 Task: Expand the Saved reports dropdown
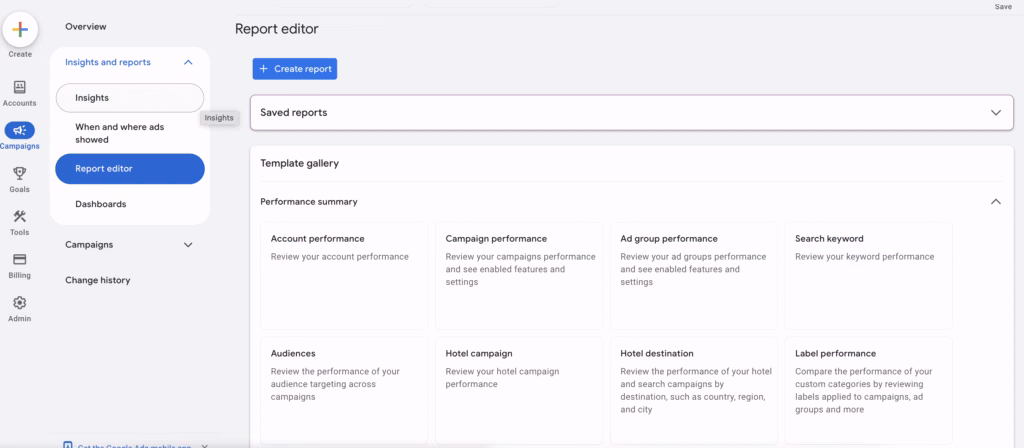(995, 113)
